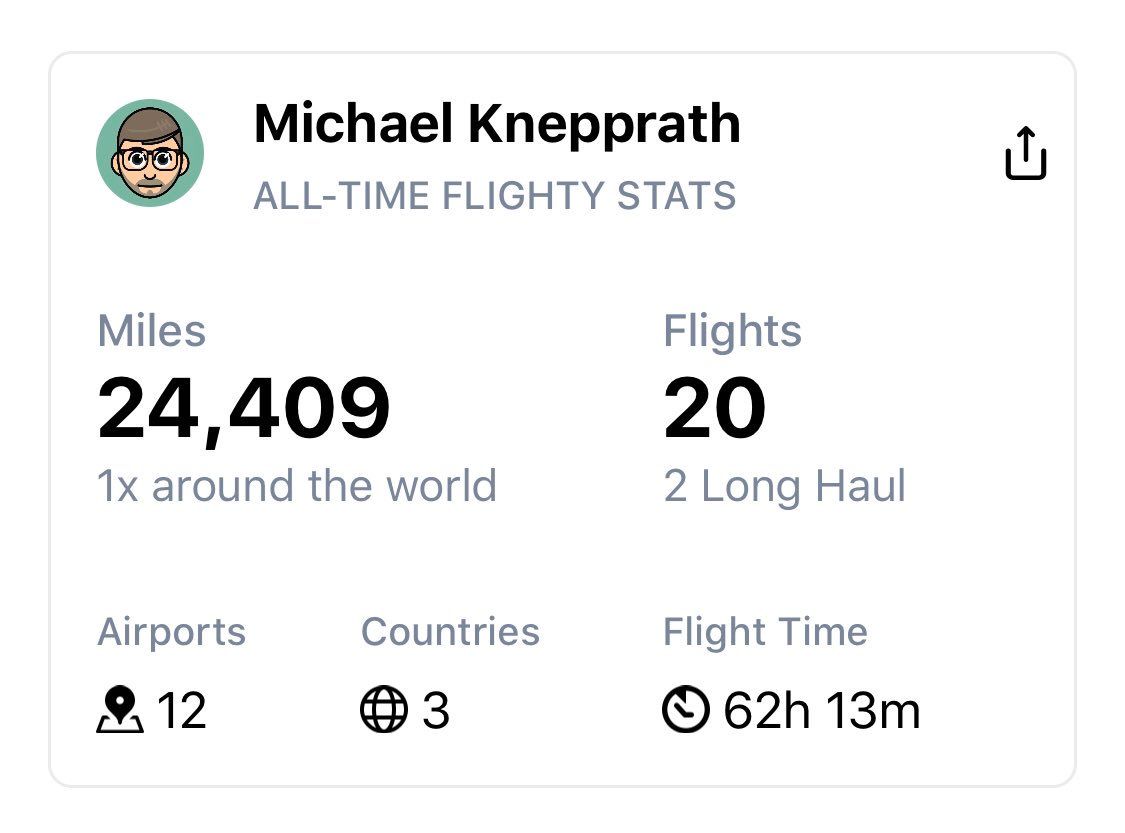Click the Countries label
The image size is (1125, 833).
(450, 632)
